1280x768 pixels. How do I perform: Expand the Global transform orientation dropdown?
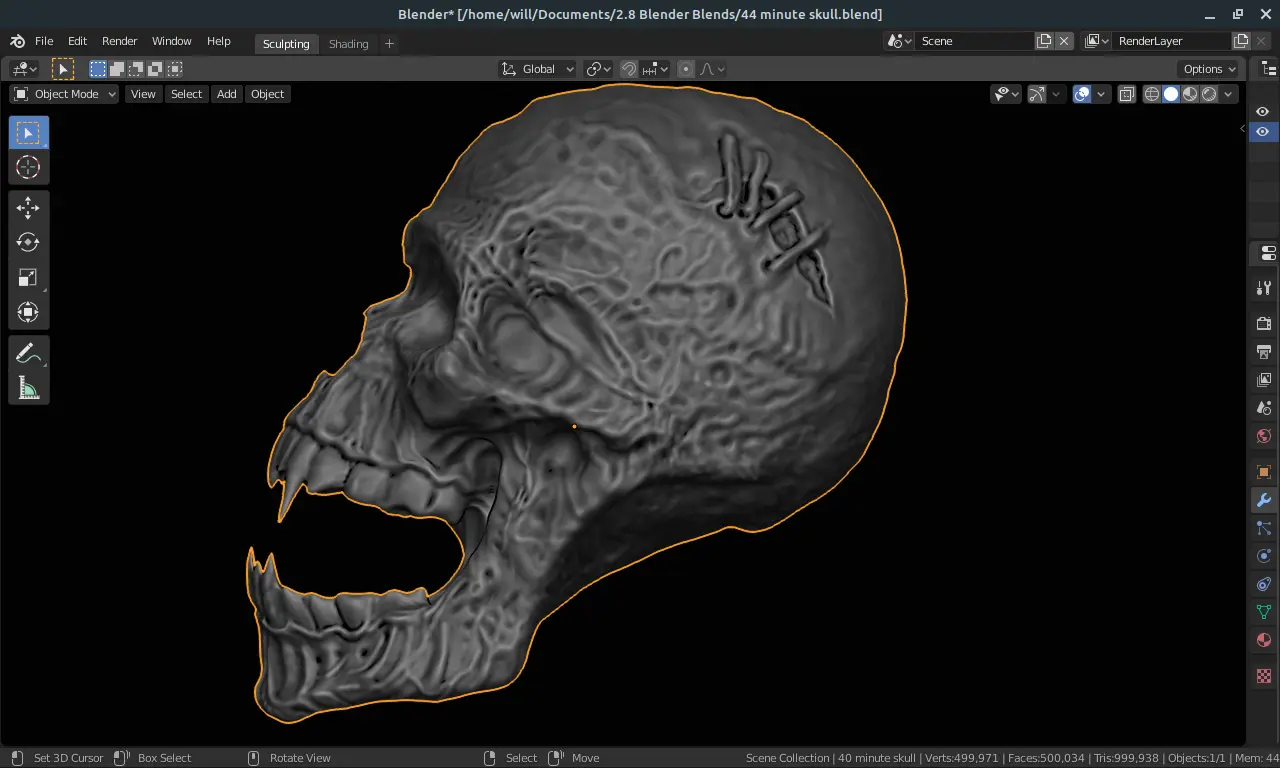(538, 69)
